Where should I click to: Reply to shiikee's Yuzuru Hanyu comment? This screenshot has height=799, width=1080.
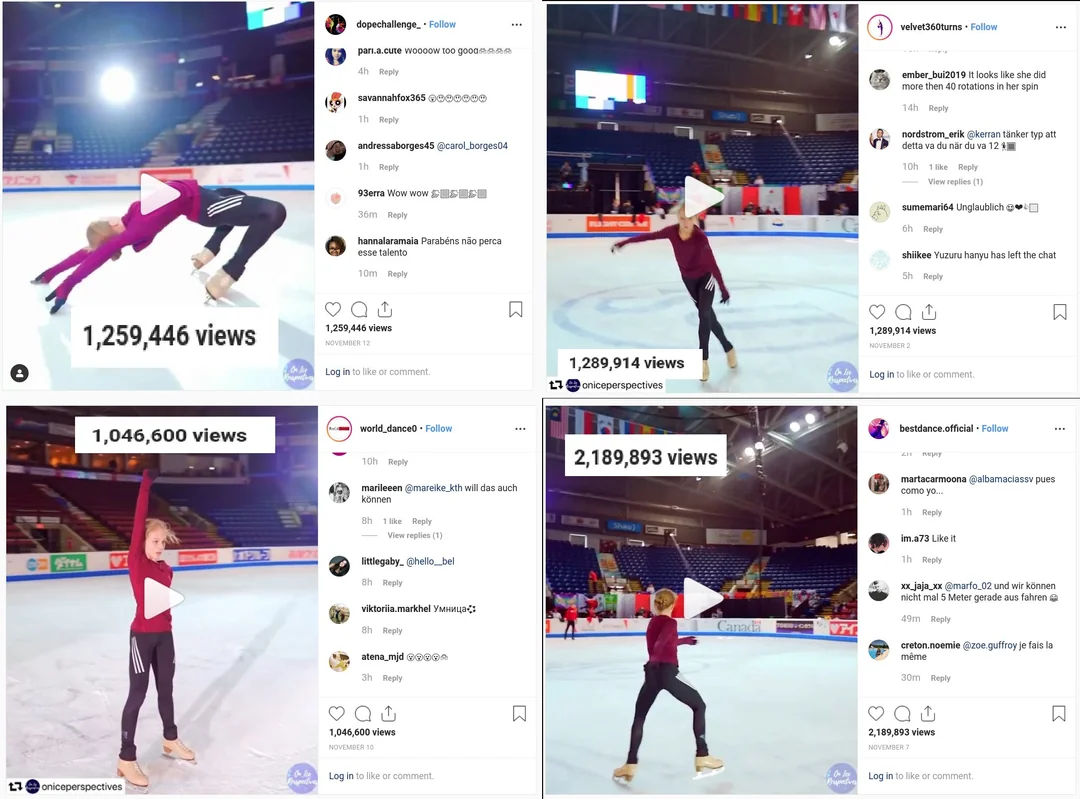pyautogui.click(x=933, y=276)
